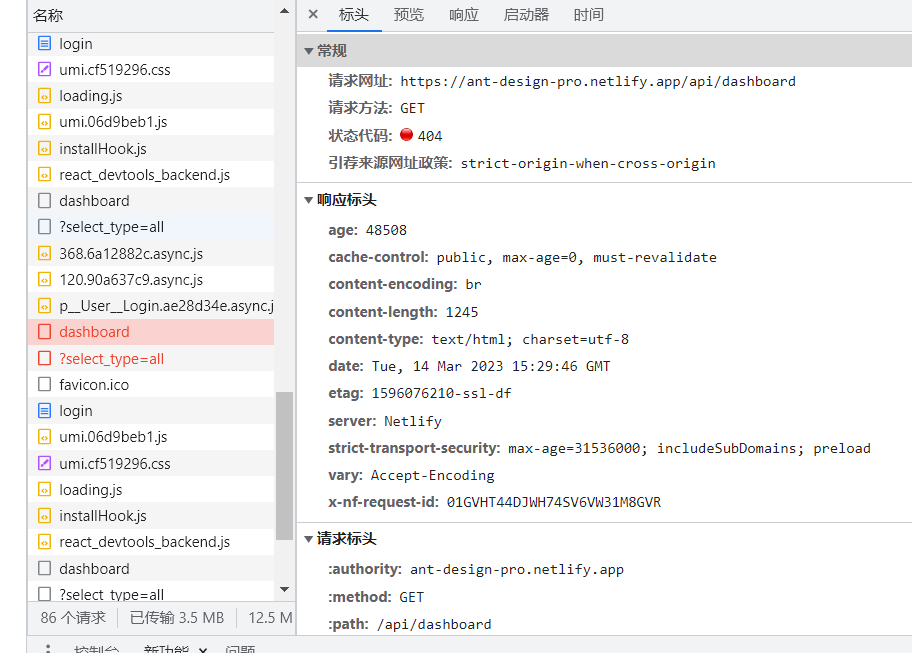The height and width of the screenshot is (653, 912).
Task: Click strict-transport-security value max-age=31536000
Action: click(x=689, y=448)
